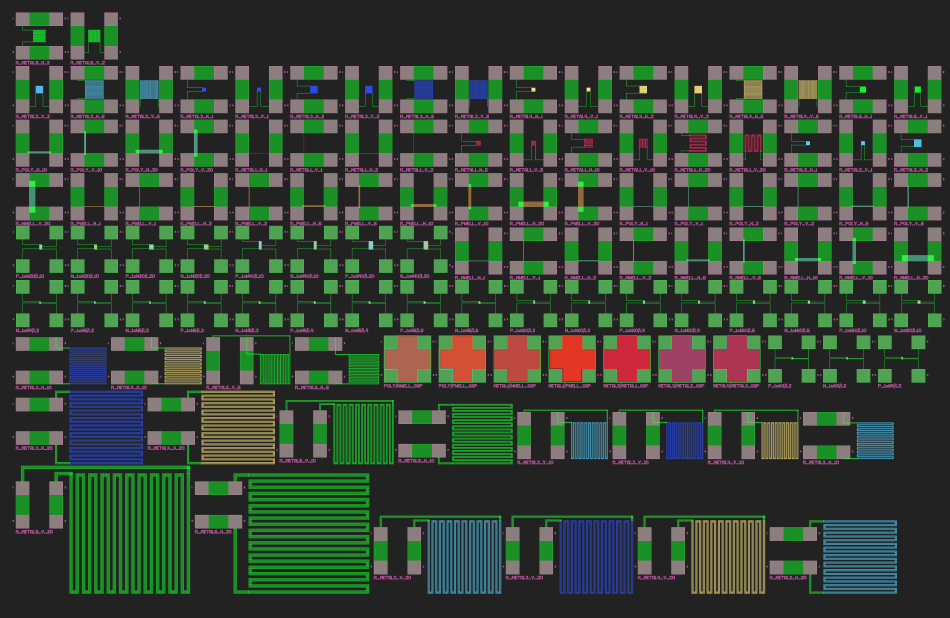Click the dark blue serpentine in bottom row

[595, 556]
